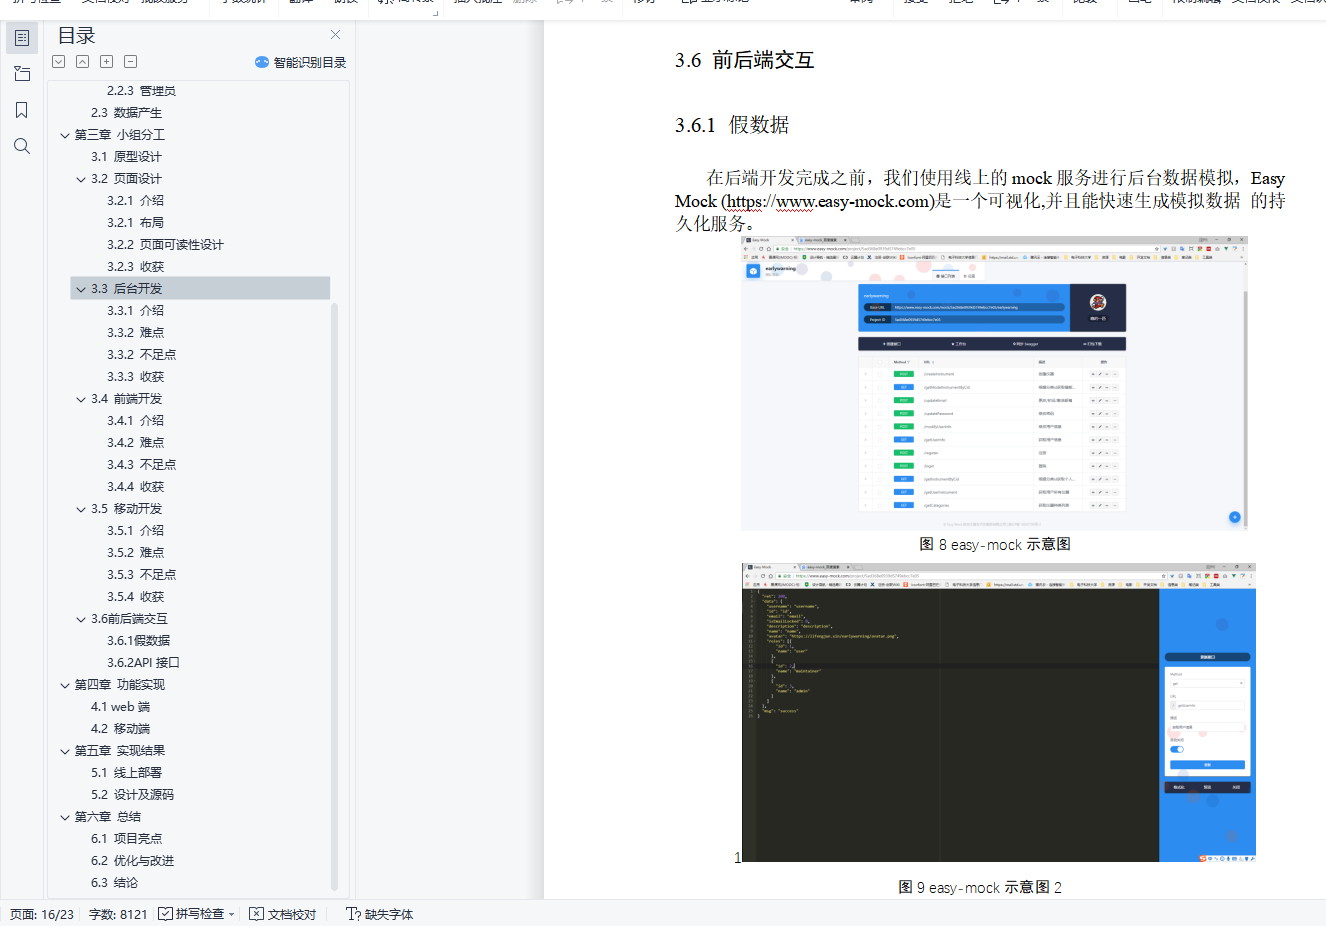Image resolution: width=1326 pixels, height=926 pixels.
Task: Select 3.3.1 介绍 outline entry
Action: (135, 311)
